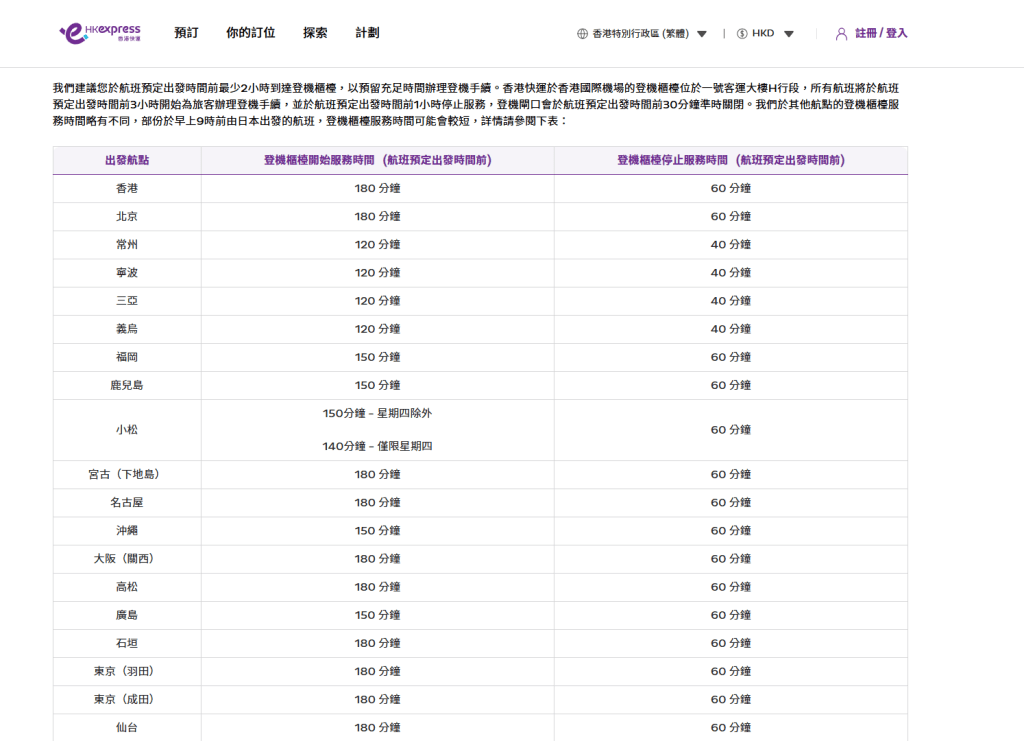Select the 沖繩 row cell

click(127, 530)
